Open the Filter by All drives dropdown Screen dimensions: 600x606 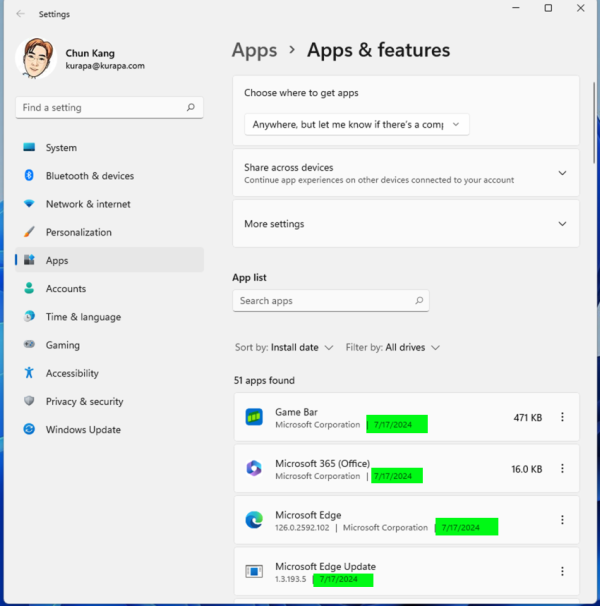click(393, 347)
